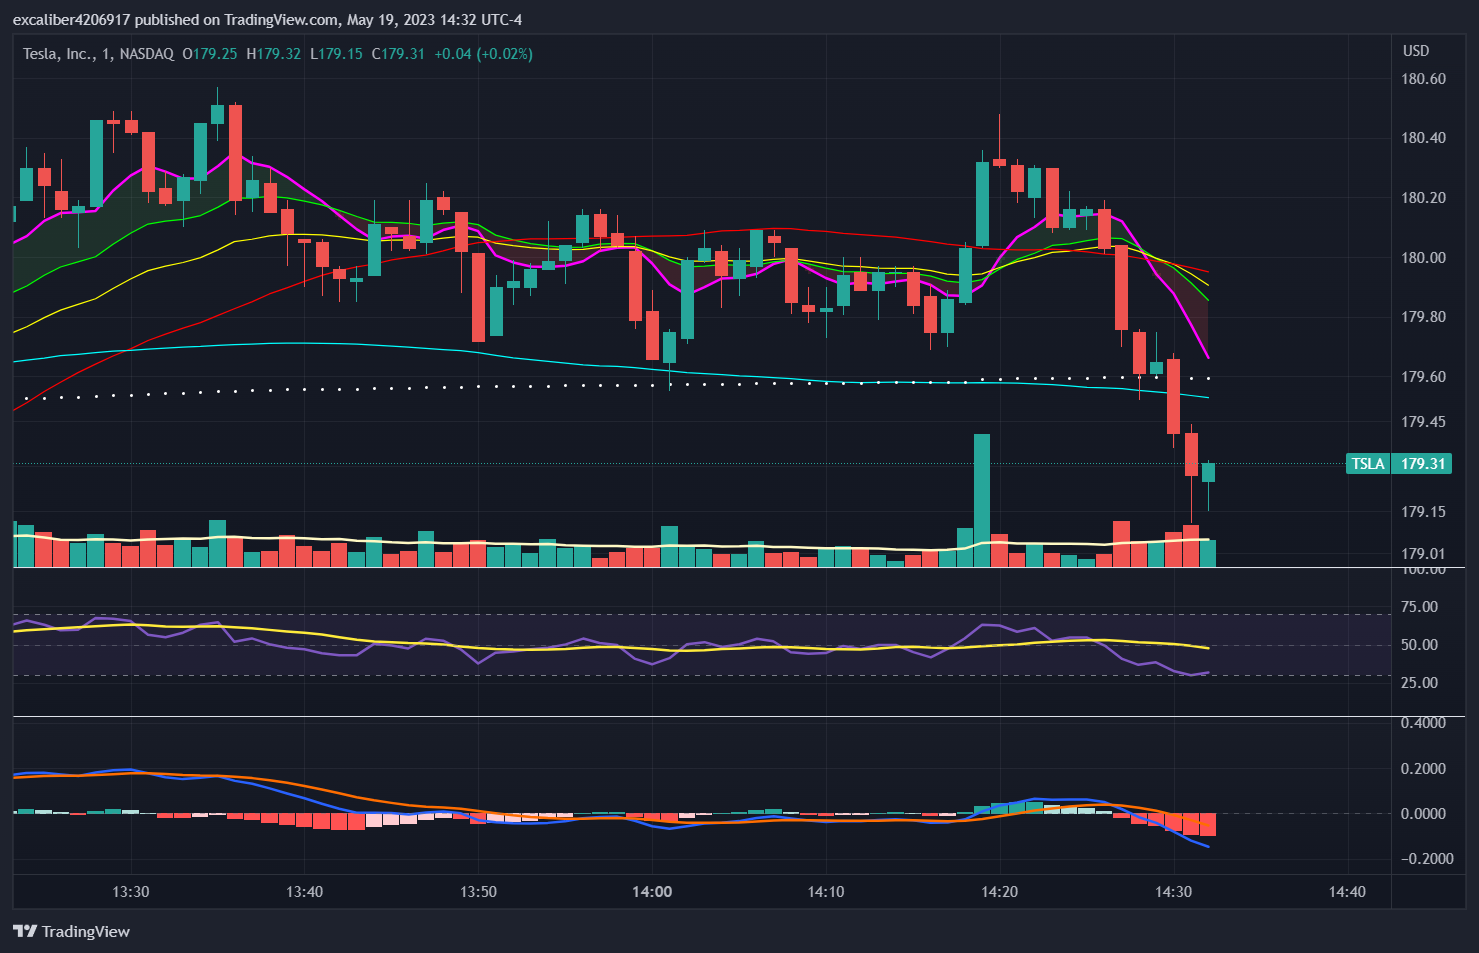Click the 14:40 time axis label

[x=1348, y=892]
